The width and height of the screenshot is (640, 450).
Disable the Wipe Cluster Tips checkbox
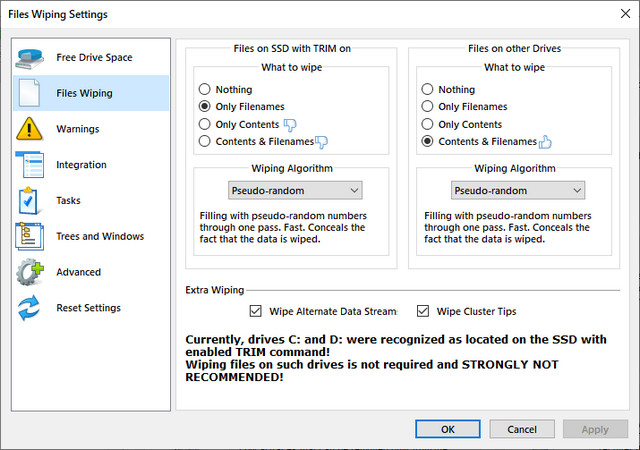pyautogui.click(x=423, y=311)
